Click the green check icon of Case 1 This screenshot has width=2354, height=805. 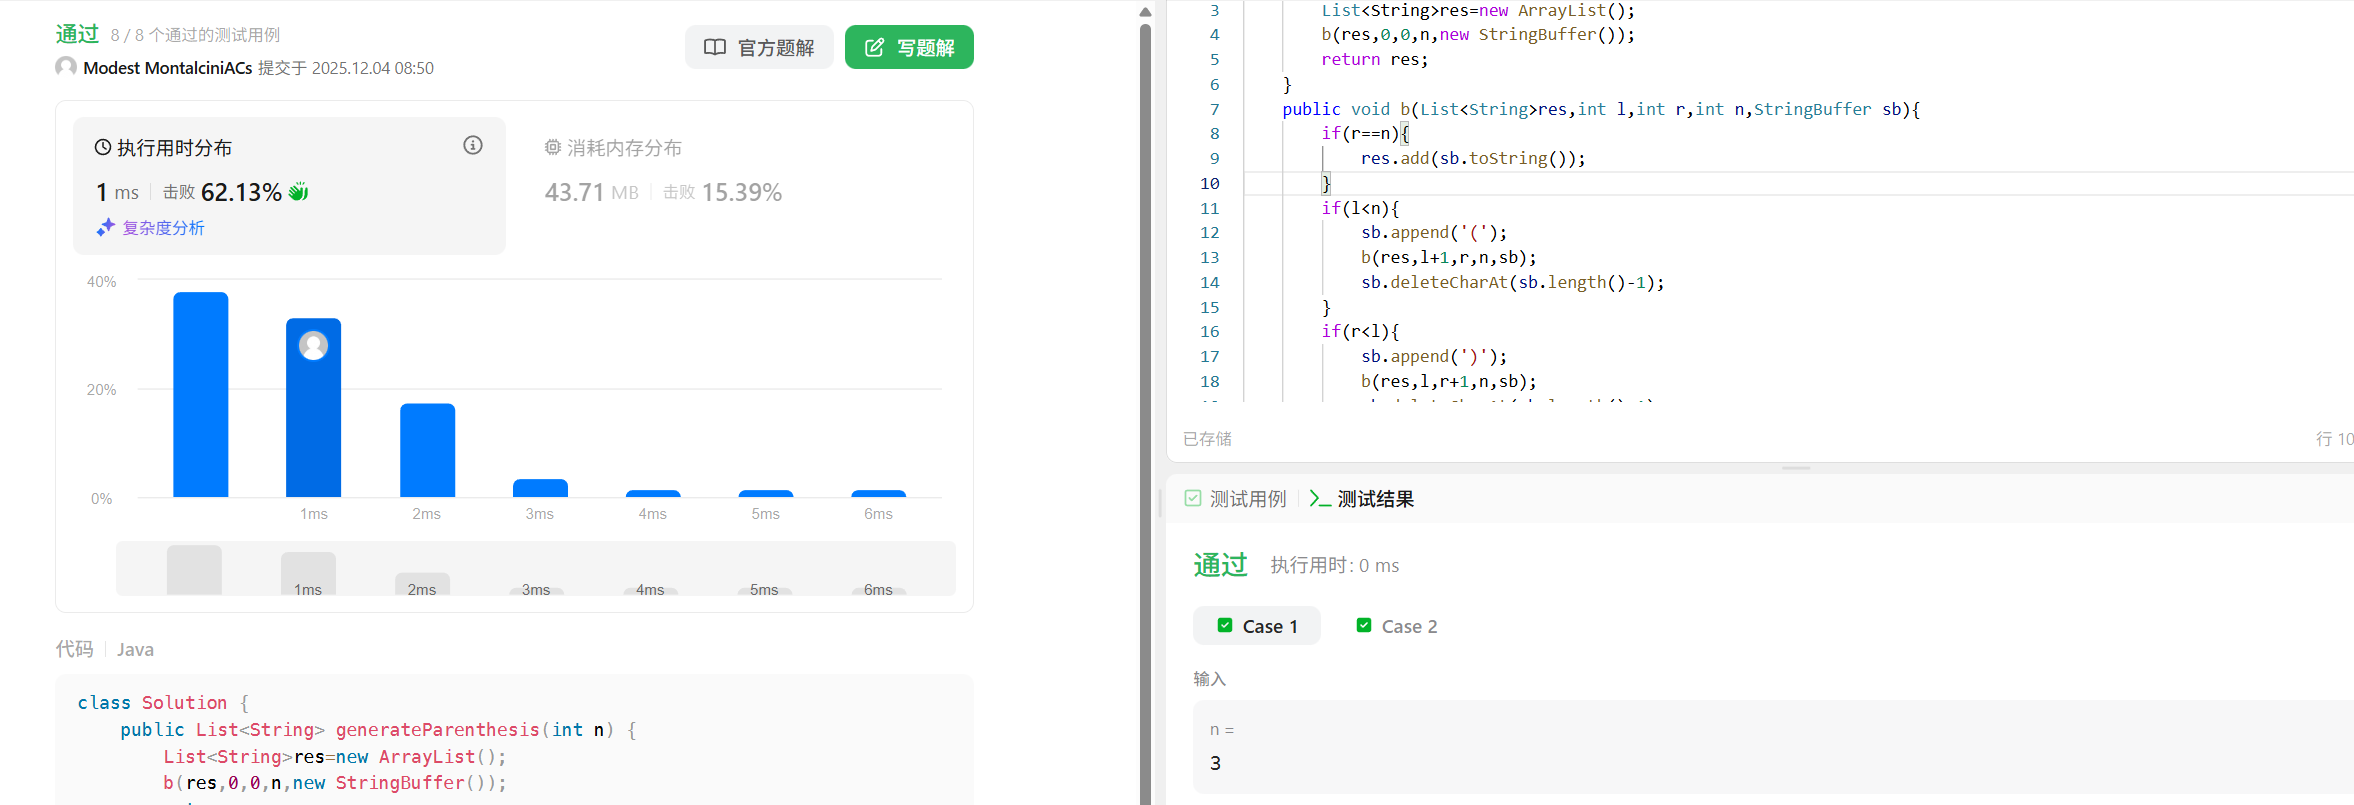point(1224,625)
